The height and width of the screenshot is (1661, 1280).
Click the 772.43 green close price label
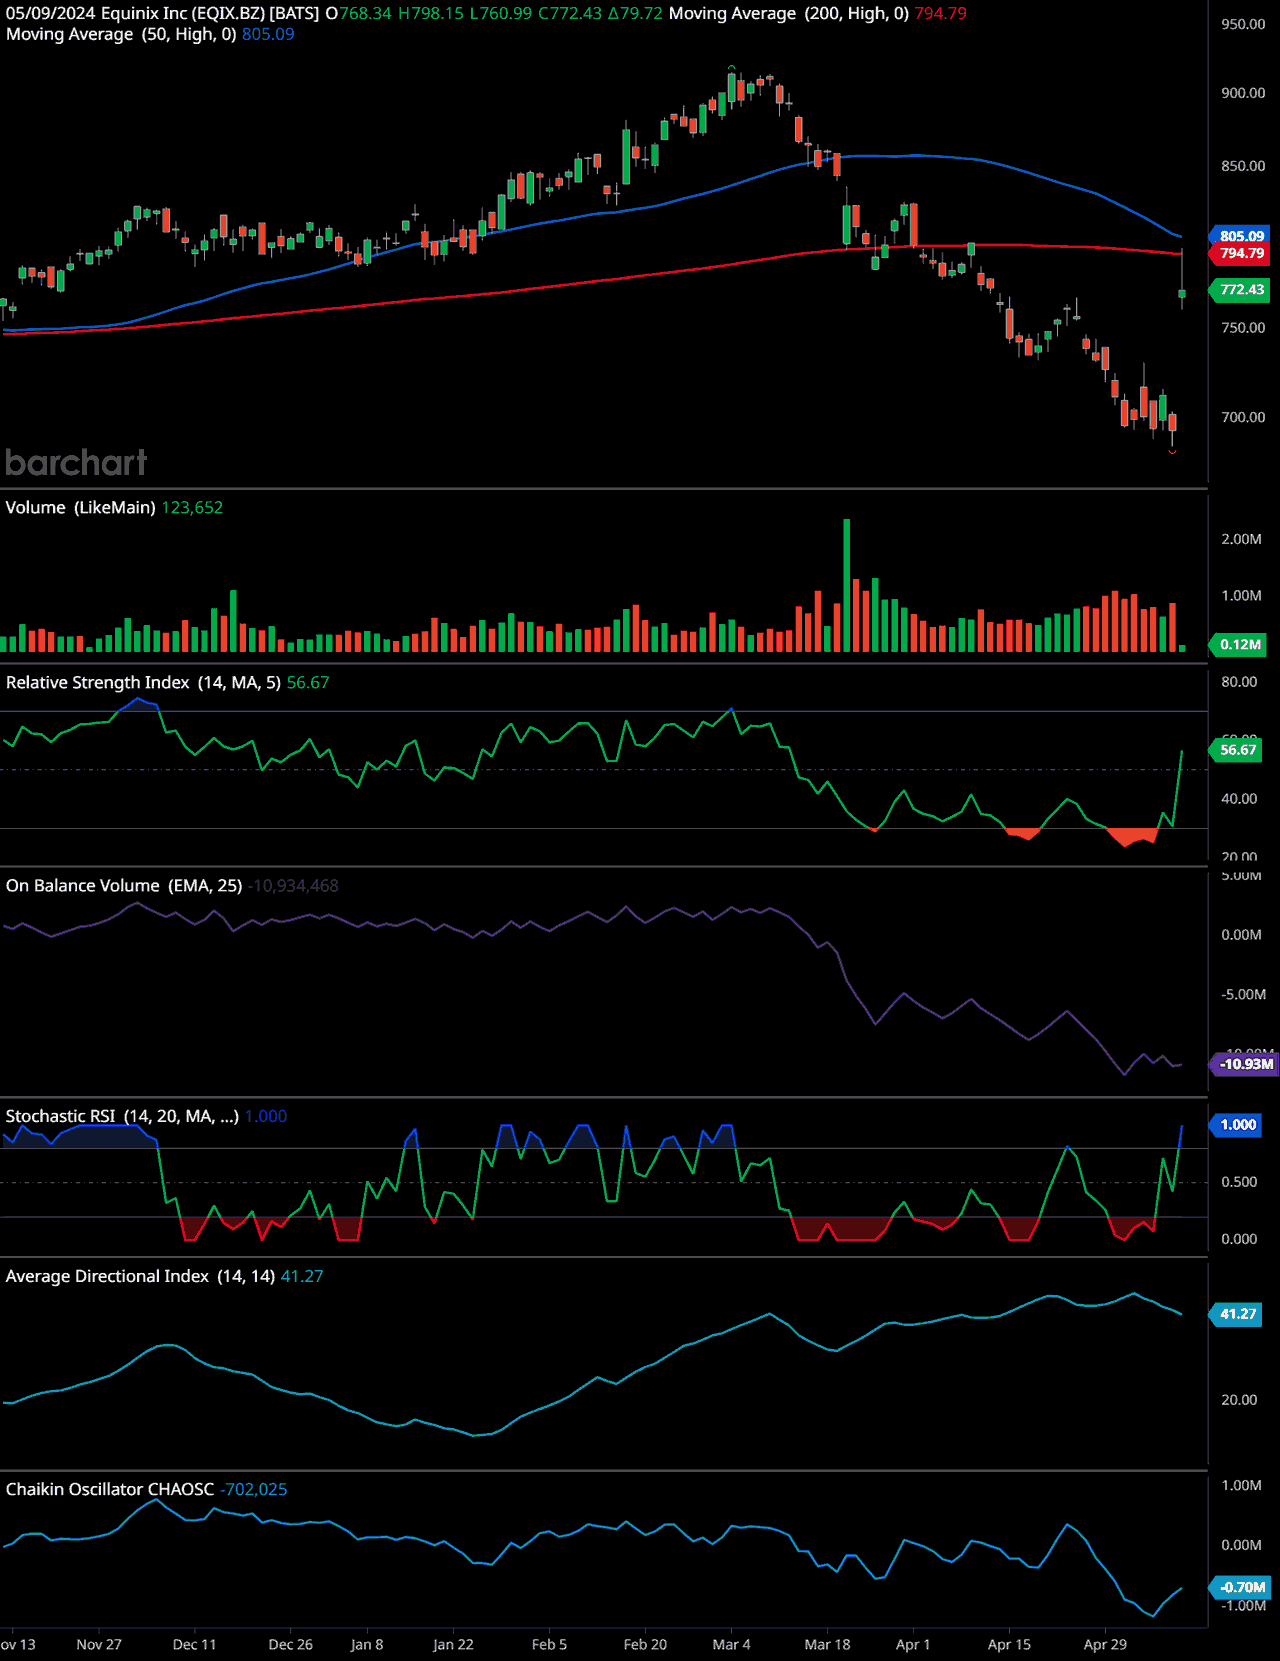1240,290
